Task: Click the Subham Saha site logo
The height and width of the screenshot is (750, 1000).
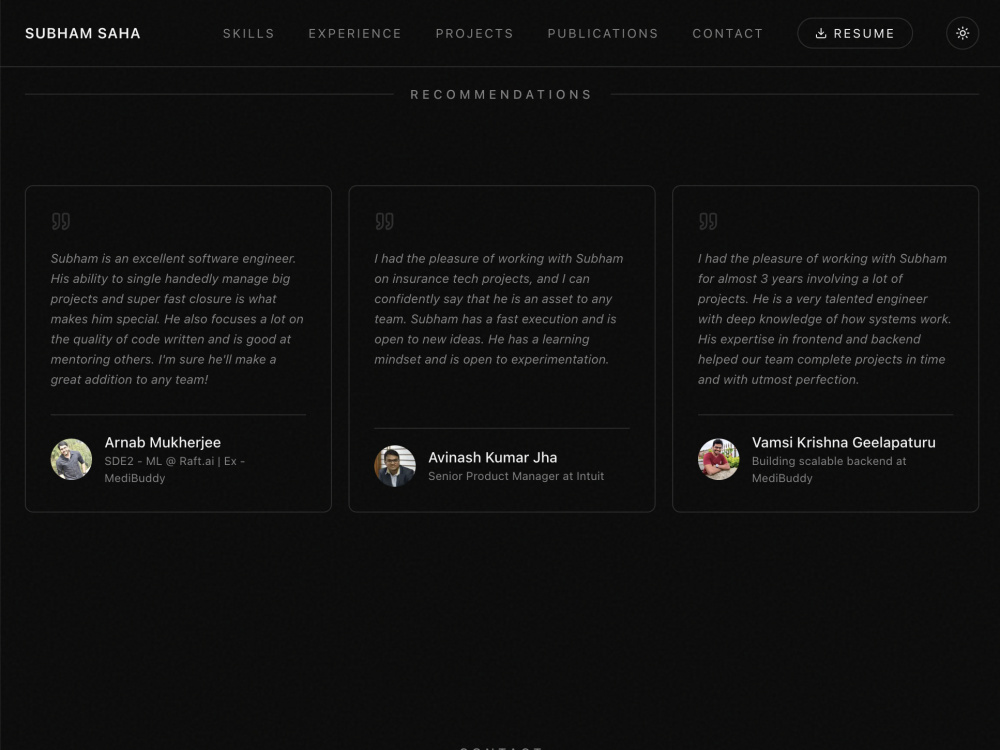Action: pyautogui.click(x=83, y=34)
